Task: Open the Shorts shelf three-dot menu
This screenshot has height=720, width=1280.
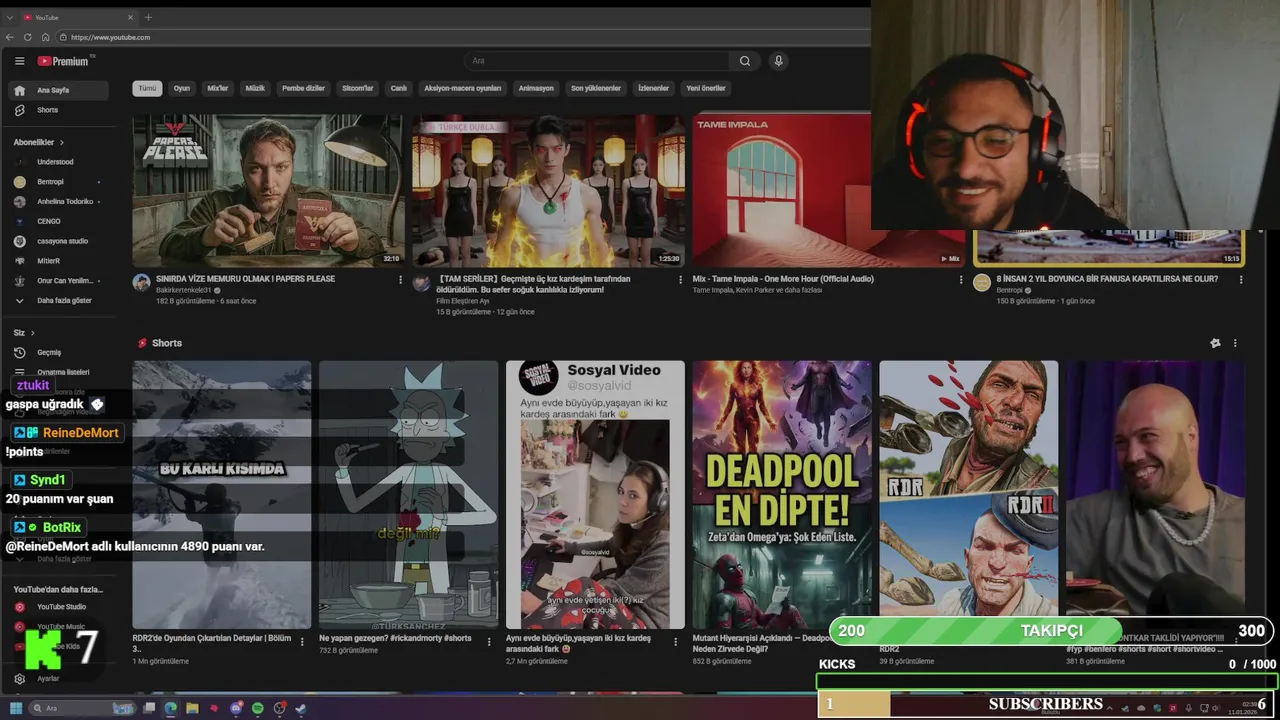Action: [x=1235, y=343]
